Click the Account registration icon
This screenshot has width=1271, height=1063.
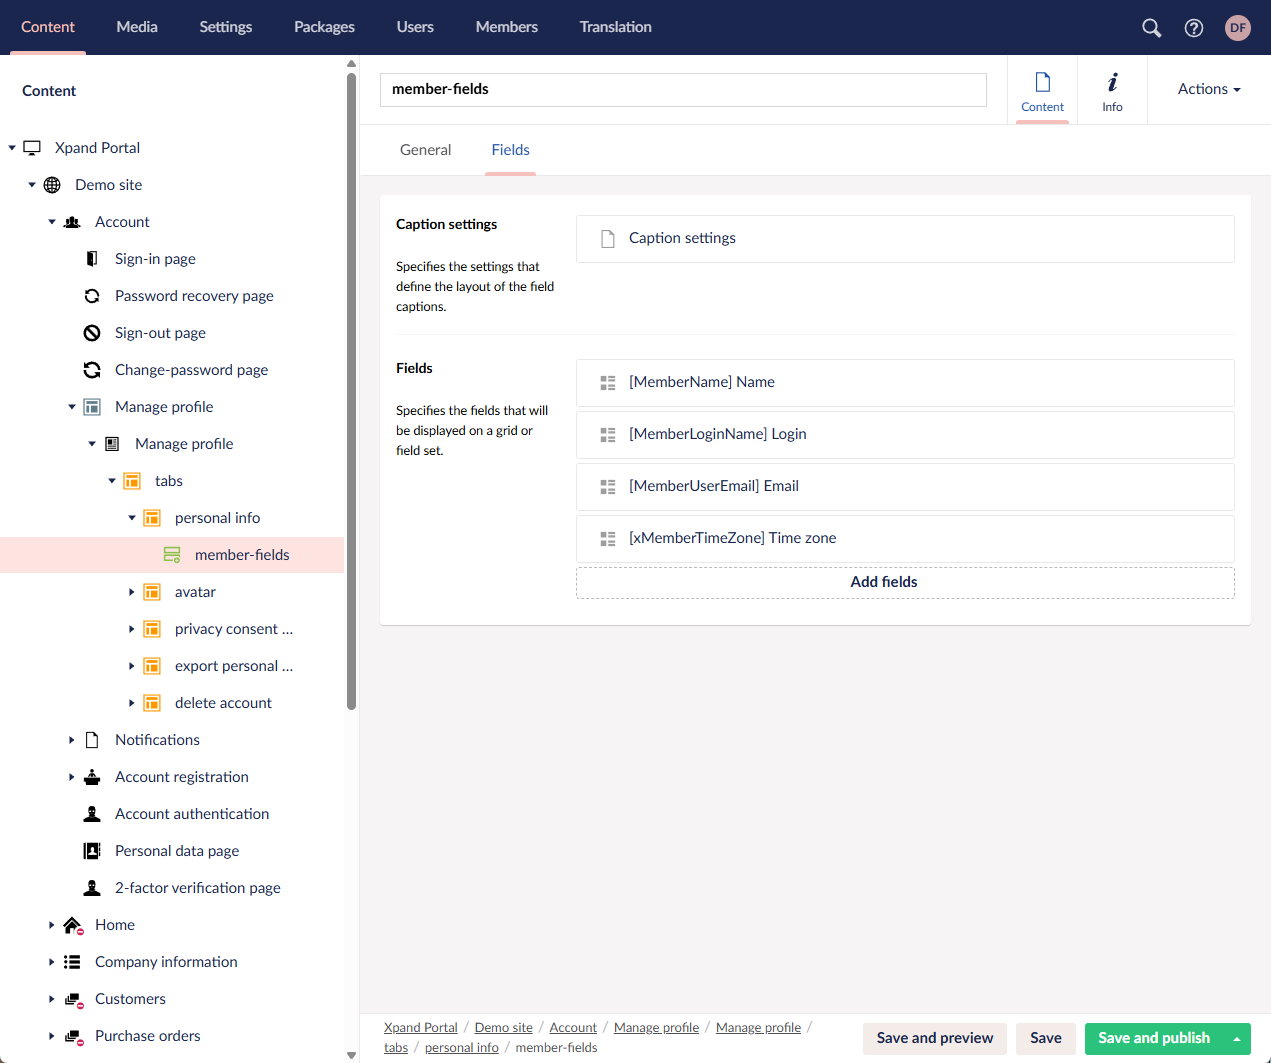point(92,777)
